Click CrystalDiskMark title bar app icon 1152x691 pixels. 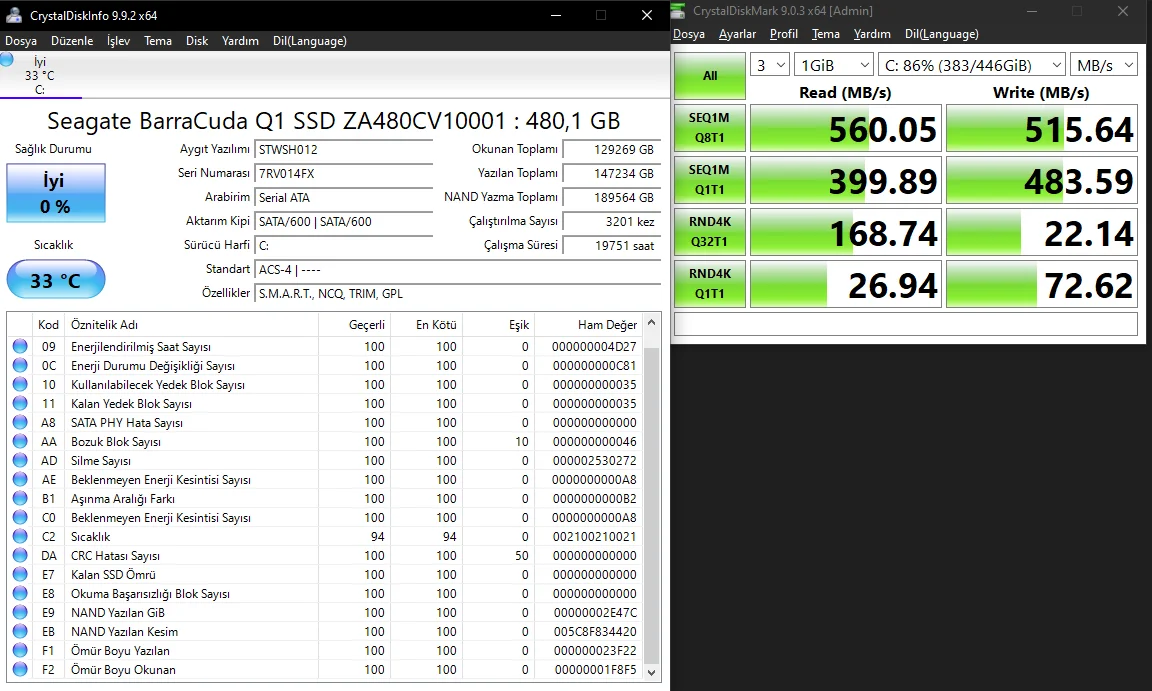pyautogui.click(x=678, y=11)
